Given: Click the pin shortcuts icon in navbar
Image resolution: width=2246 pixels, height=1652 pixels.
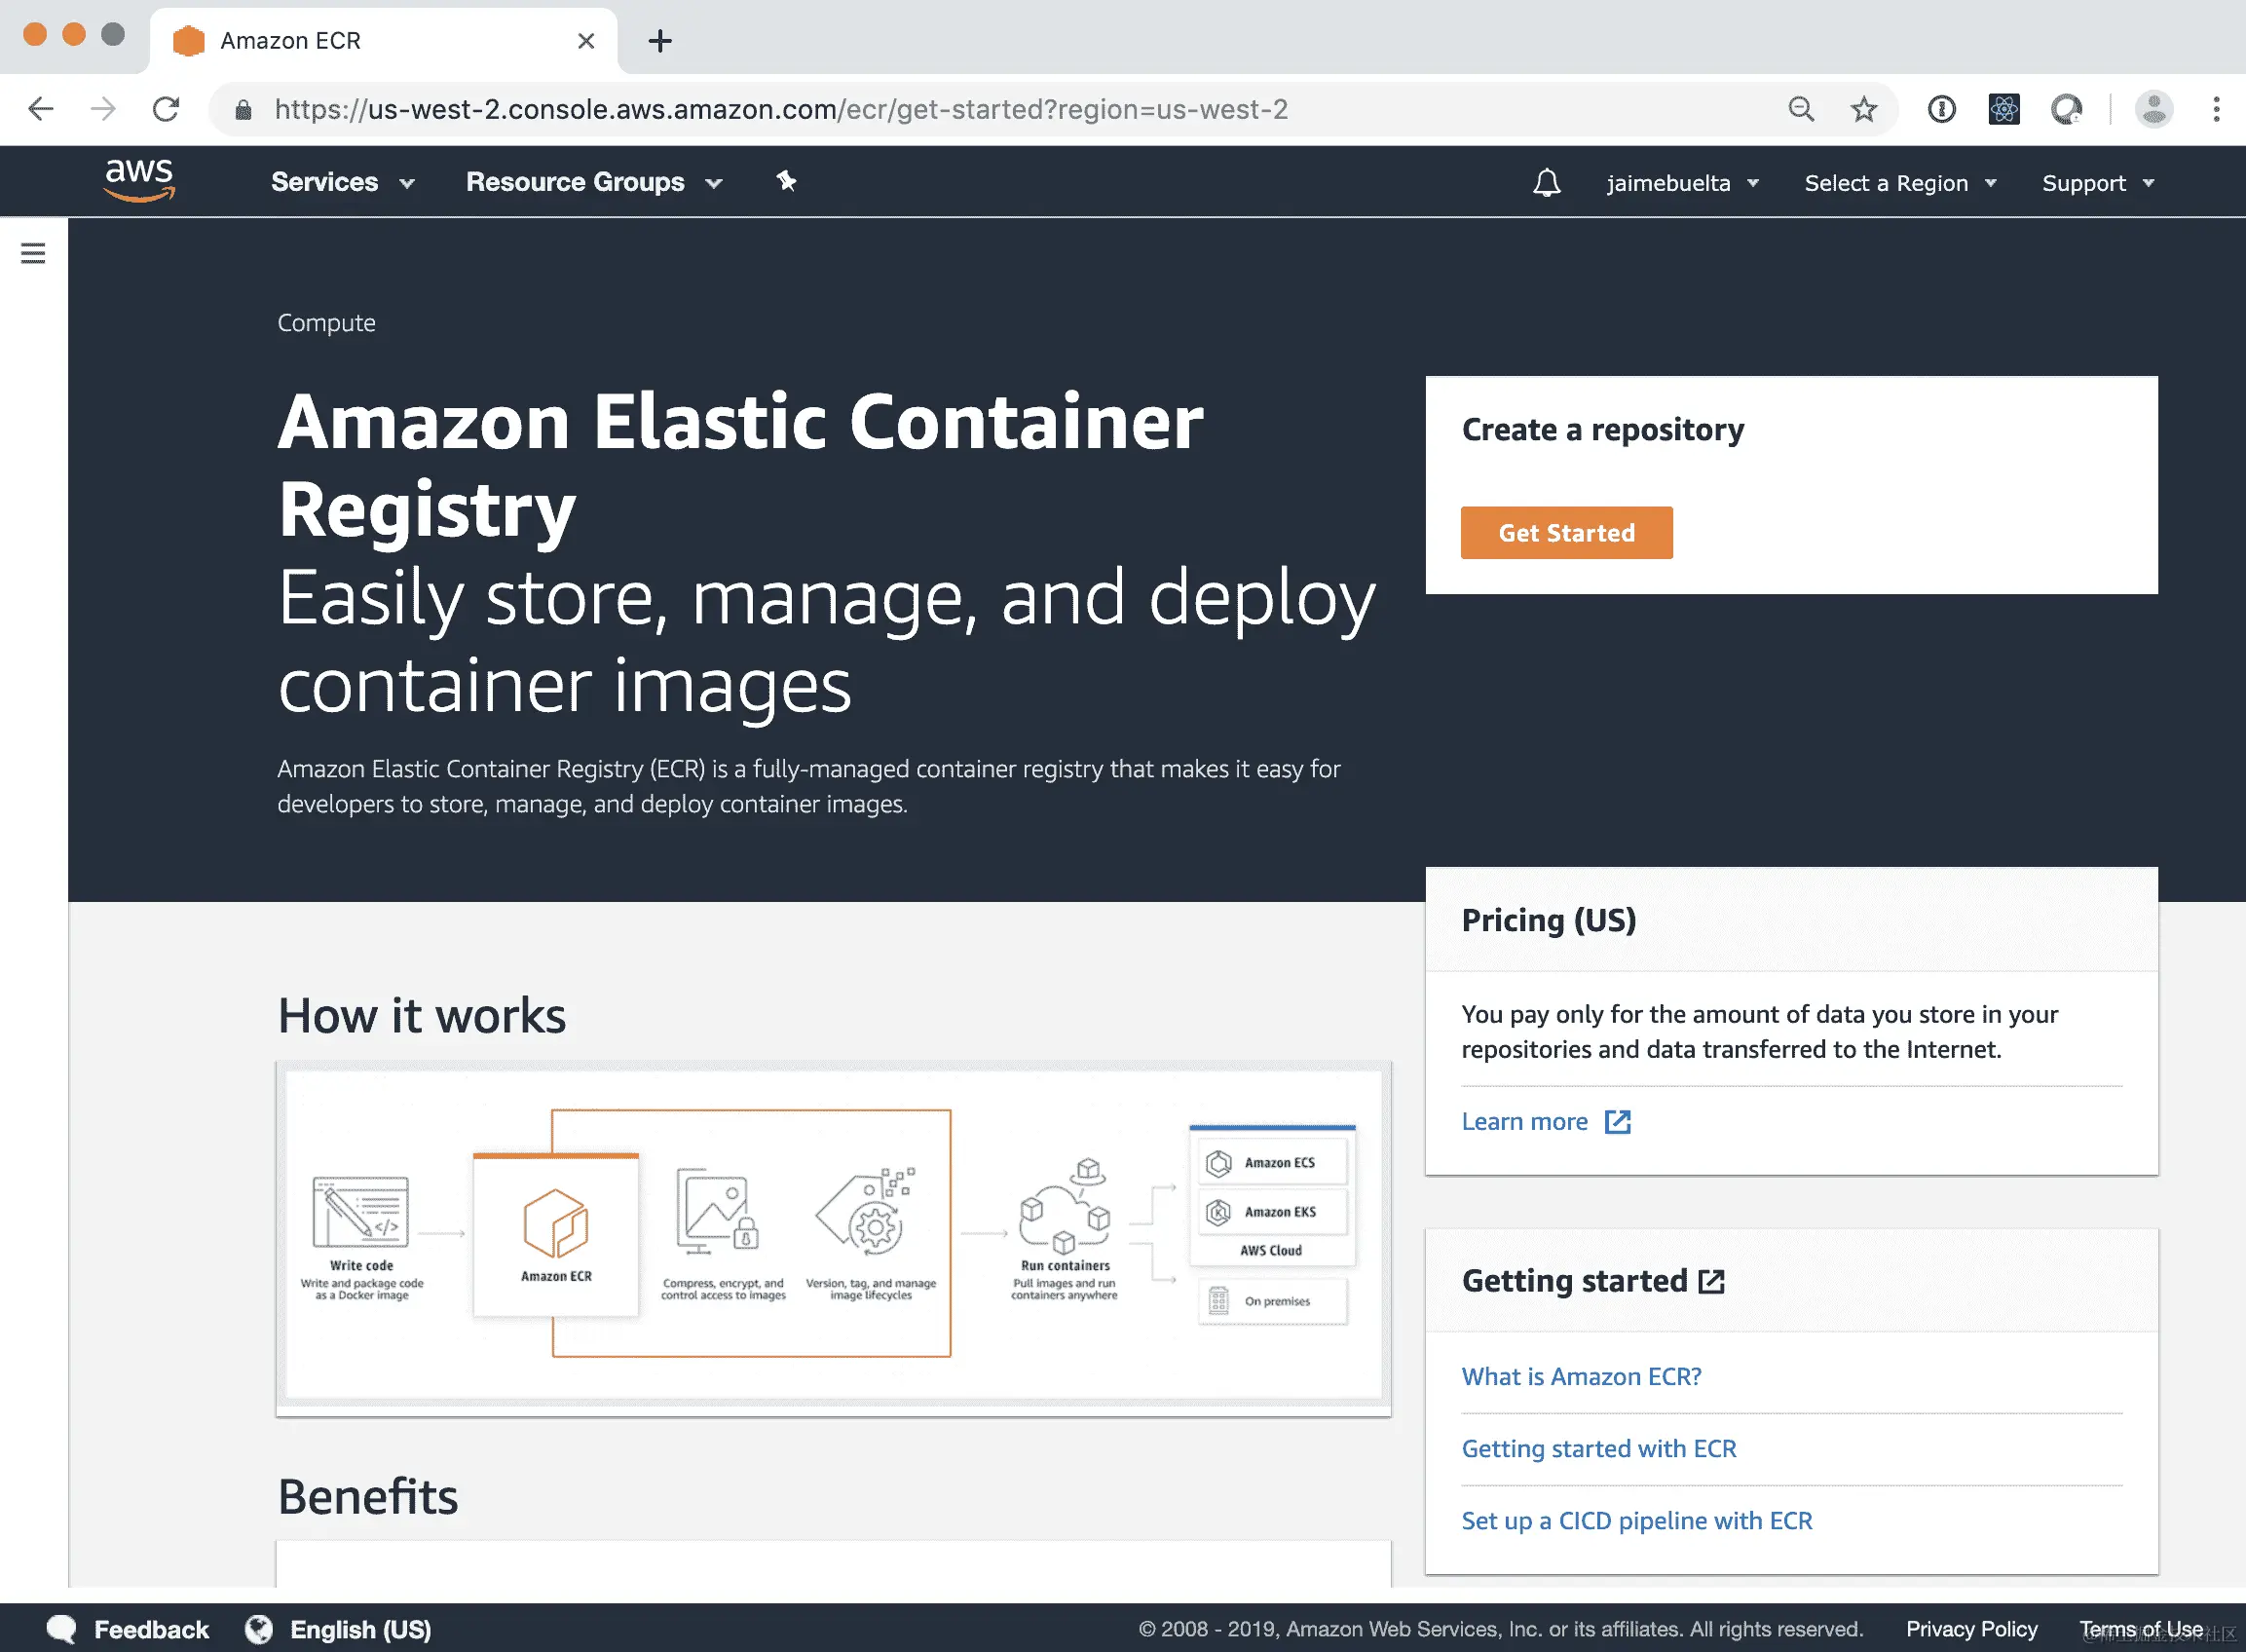Looking at the screenshot, I should (x=786, y=181).
